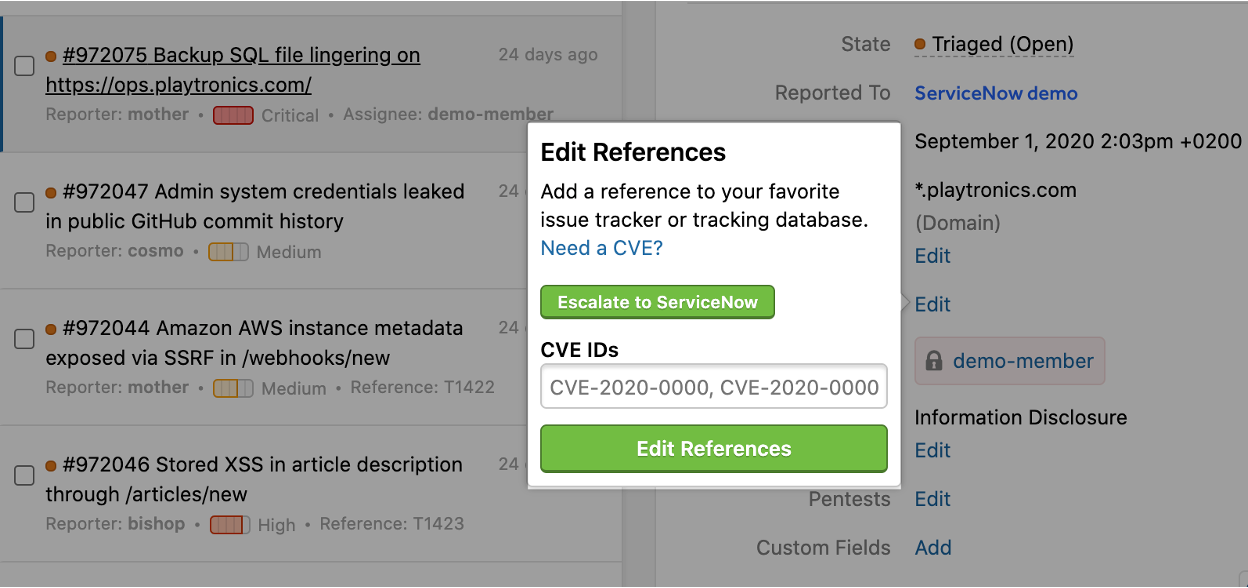This screenshot has height=588, width=1248.
Task: Open report #972075 Backup SQL file
Action: [242, 55]
